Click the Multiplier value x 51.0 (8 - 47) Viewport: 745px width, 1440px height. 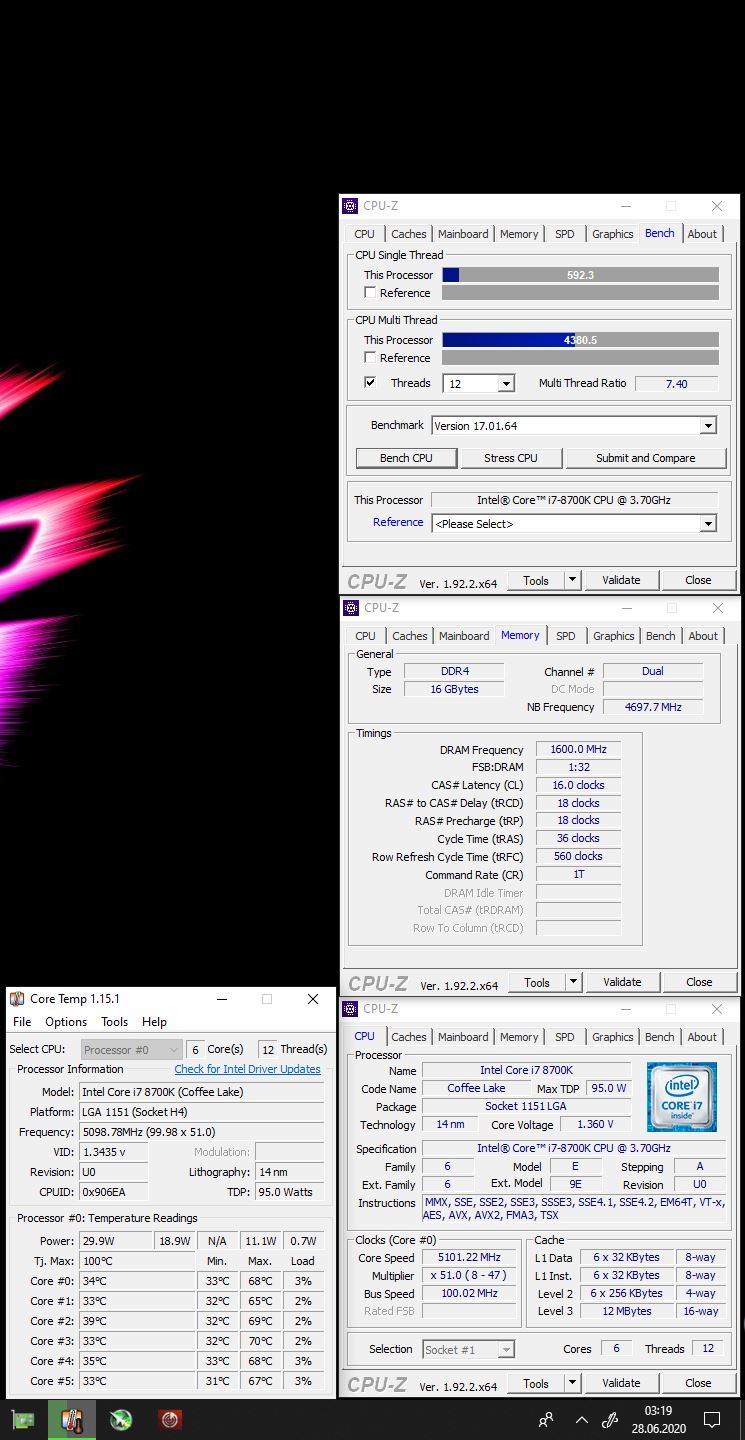point(469,1276)
